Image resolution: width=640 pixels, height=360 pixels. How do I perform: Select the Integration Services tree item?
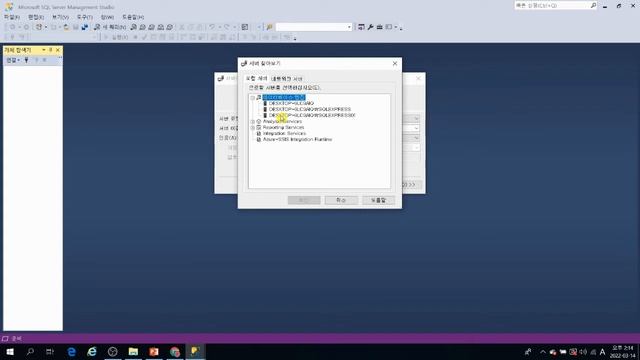coord(284,133)
